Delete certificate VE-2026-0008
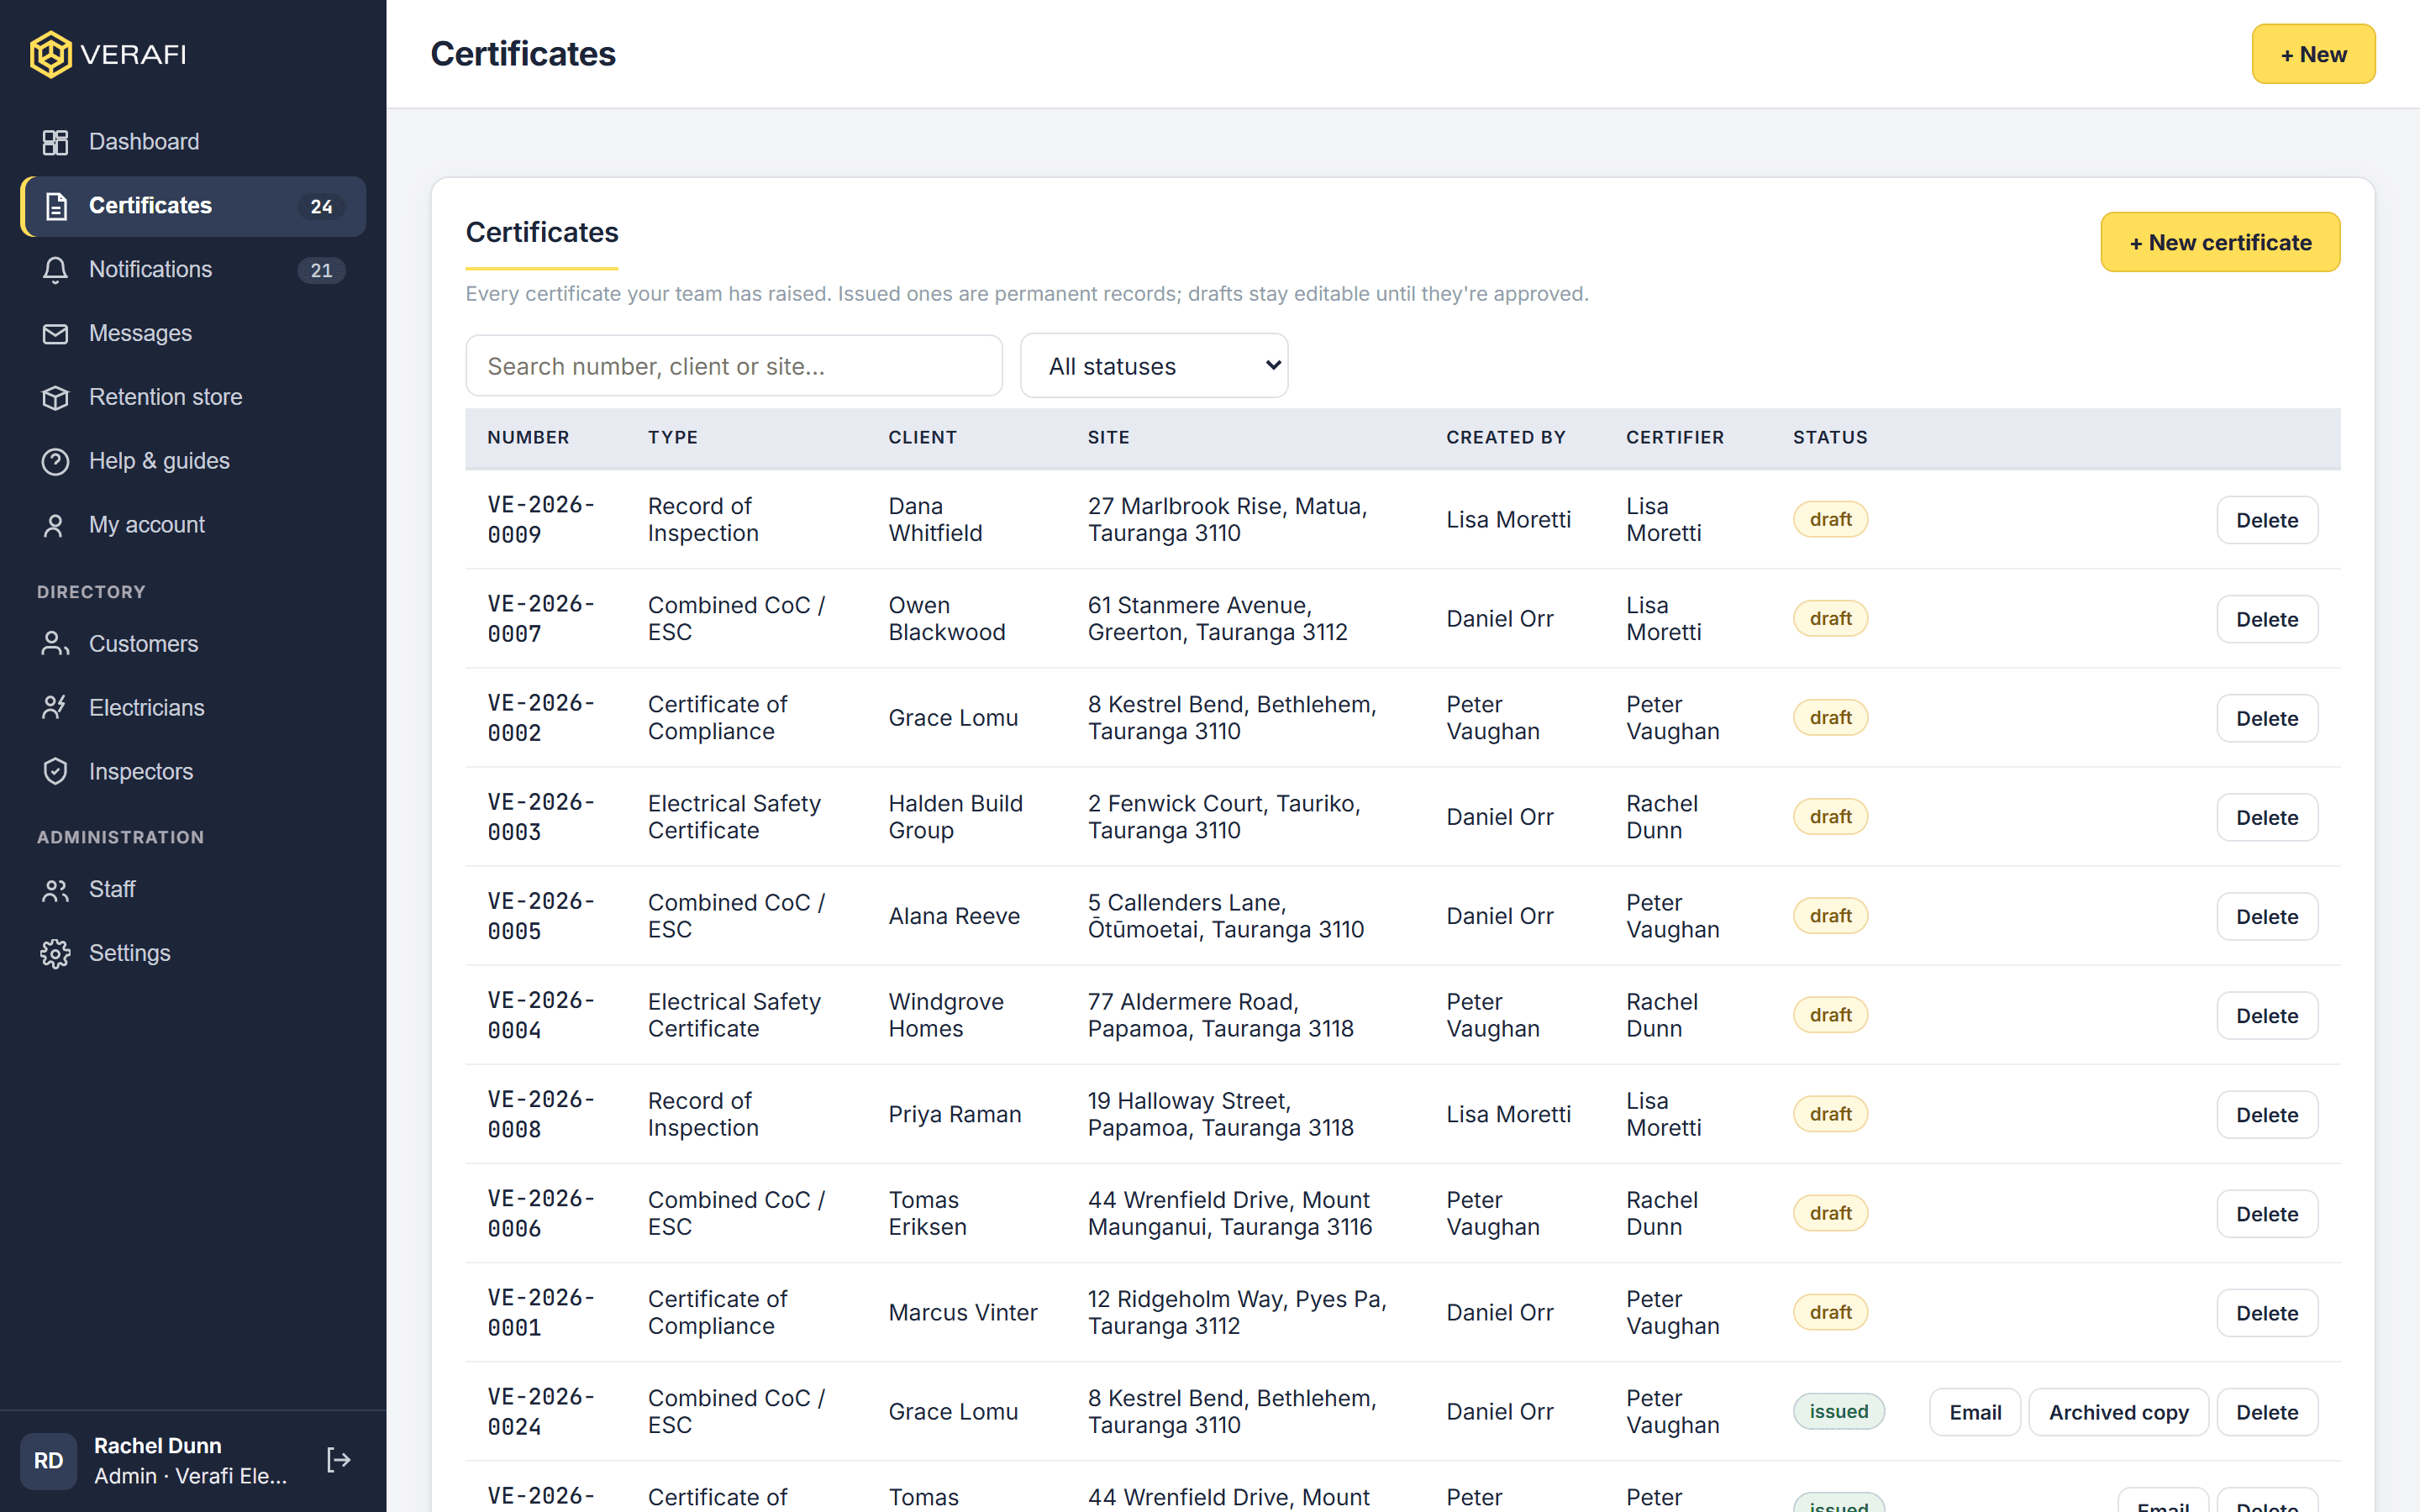Image resolution: width=2420 pixels, height=1512 pixels. [x=2267, y=1114]
